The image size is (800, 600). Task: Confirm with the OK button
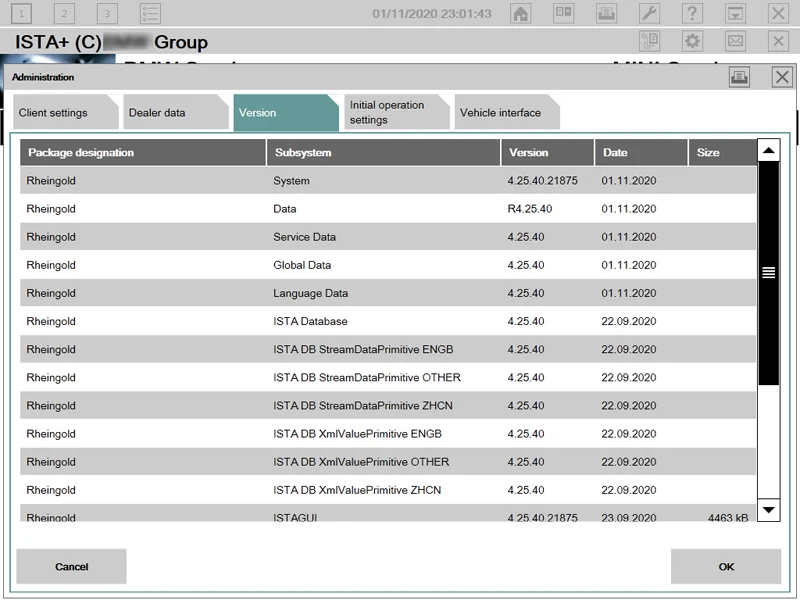pos(726,566)
